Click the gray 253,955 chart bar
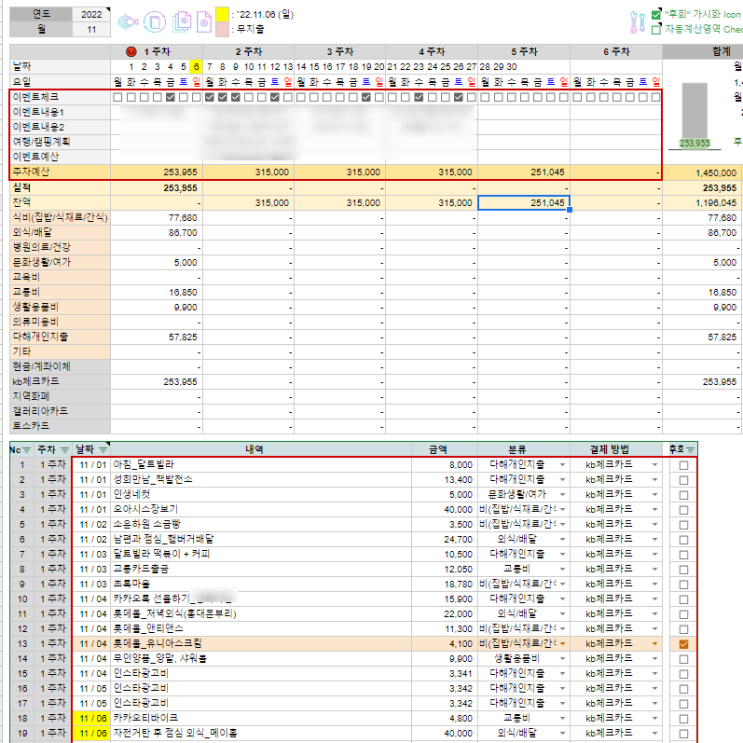Viewport: 743px width, 743px height. pos(694,116)
